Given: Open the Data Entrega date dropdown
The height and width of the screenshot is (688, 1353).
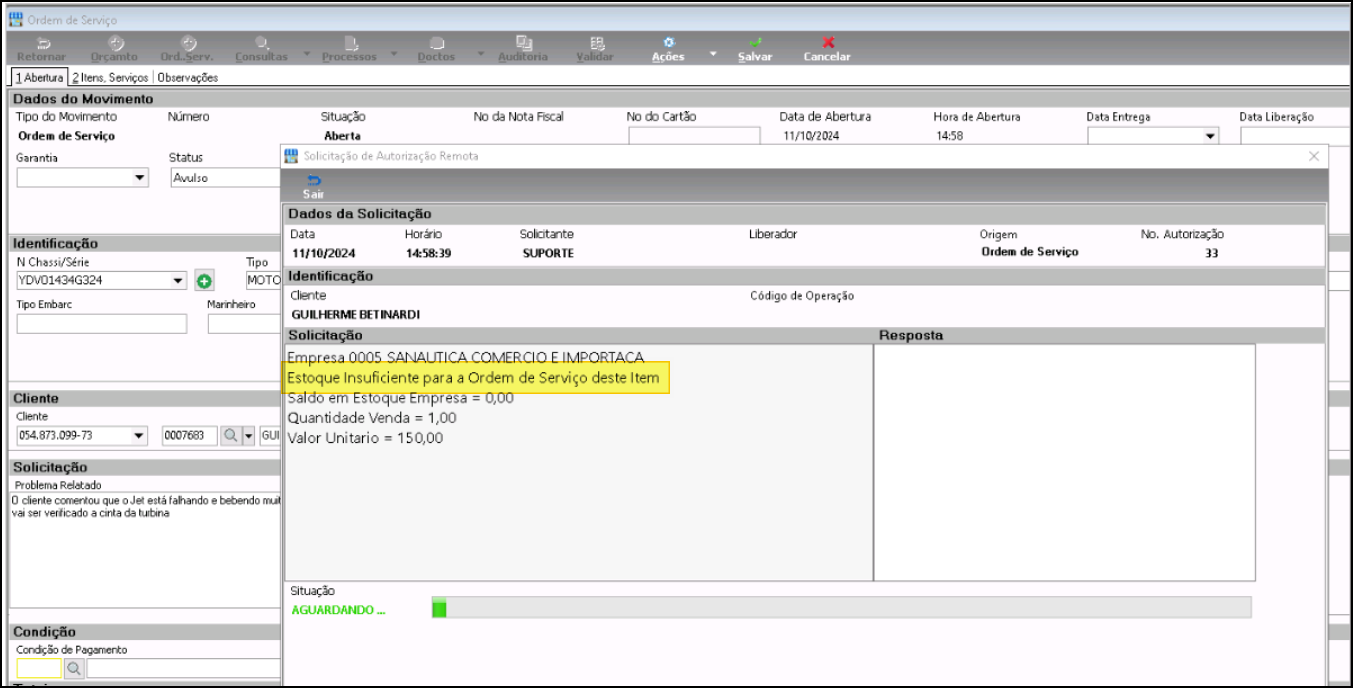Looking at the screenshot, I should point(1211,136).
